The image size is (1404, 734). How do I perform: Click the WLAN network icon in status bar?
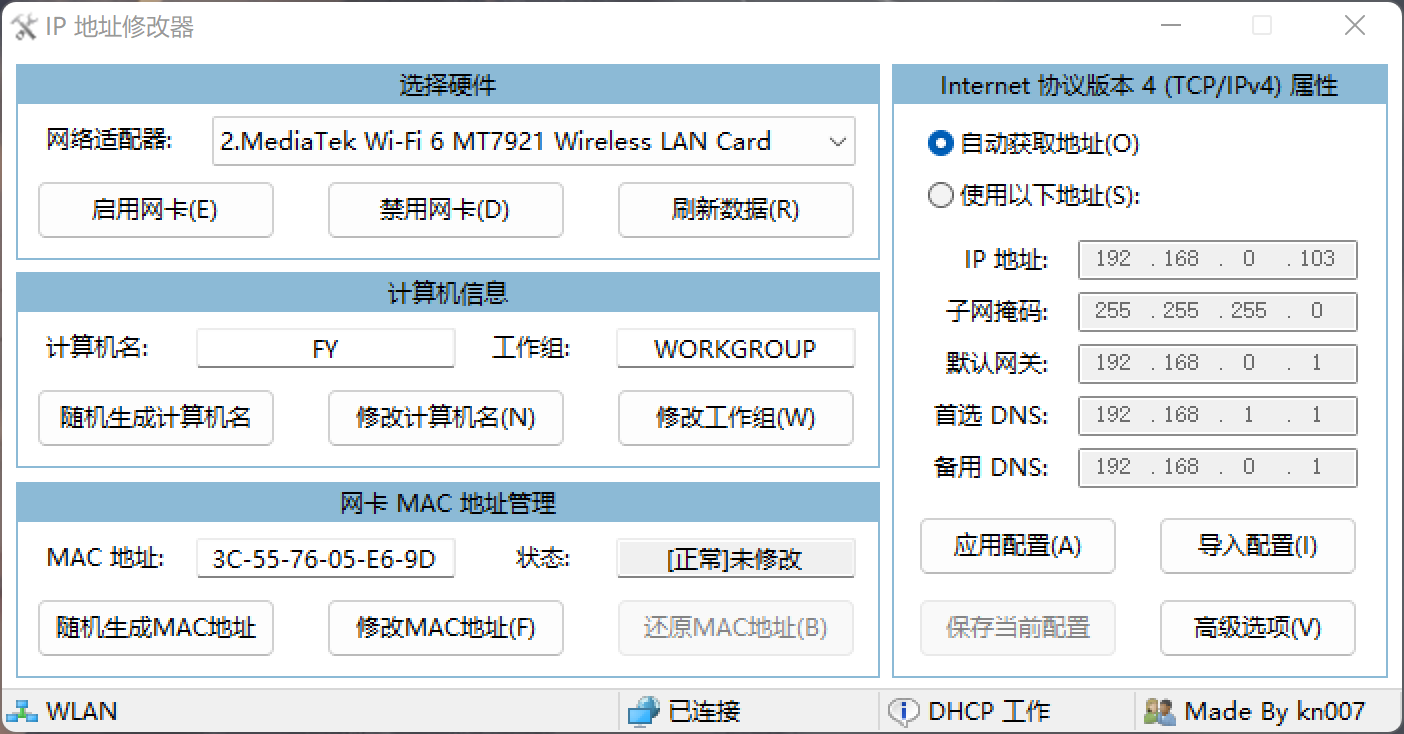click(x=21, y=711)
